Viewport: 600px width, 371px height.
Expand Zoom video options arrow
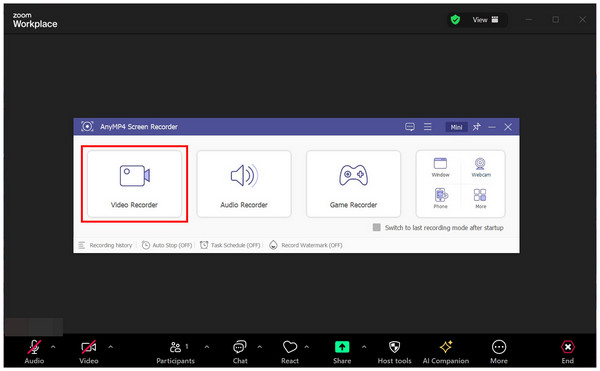coord(111,347)
